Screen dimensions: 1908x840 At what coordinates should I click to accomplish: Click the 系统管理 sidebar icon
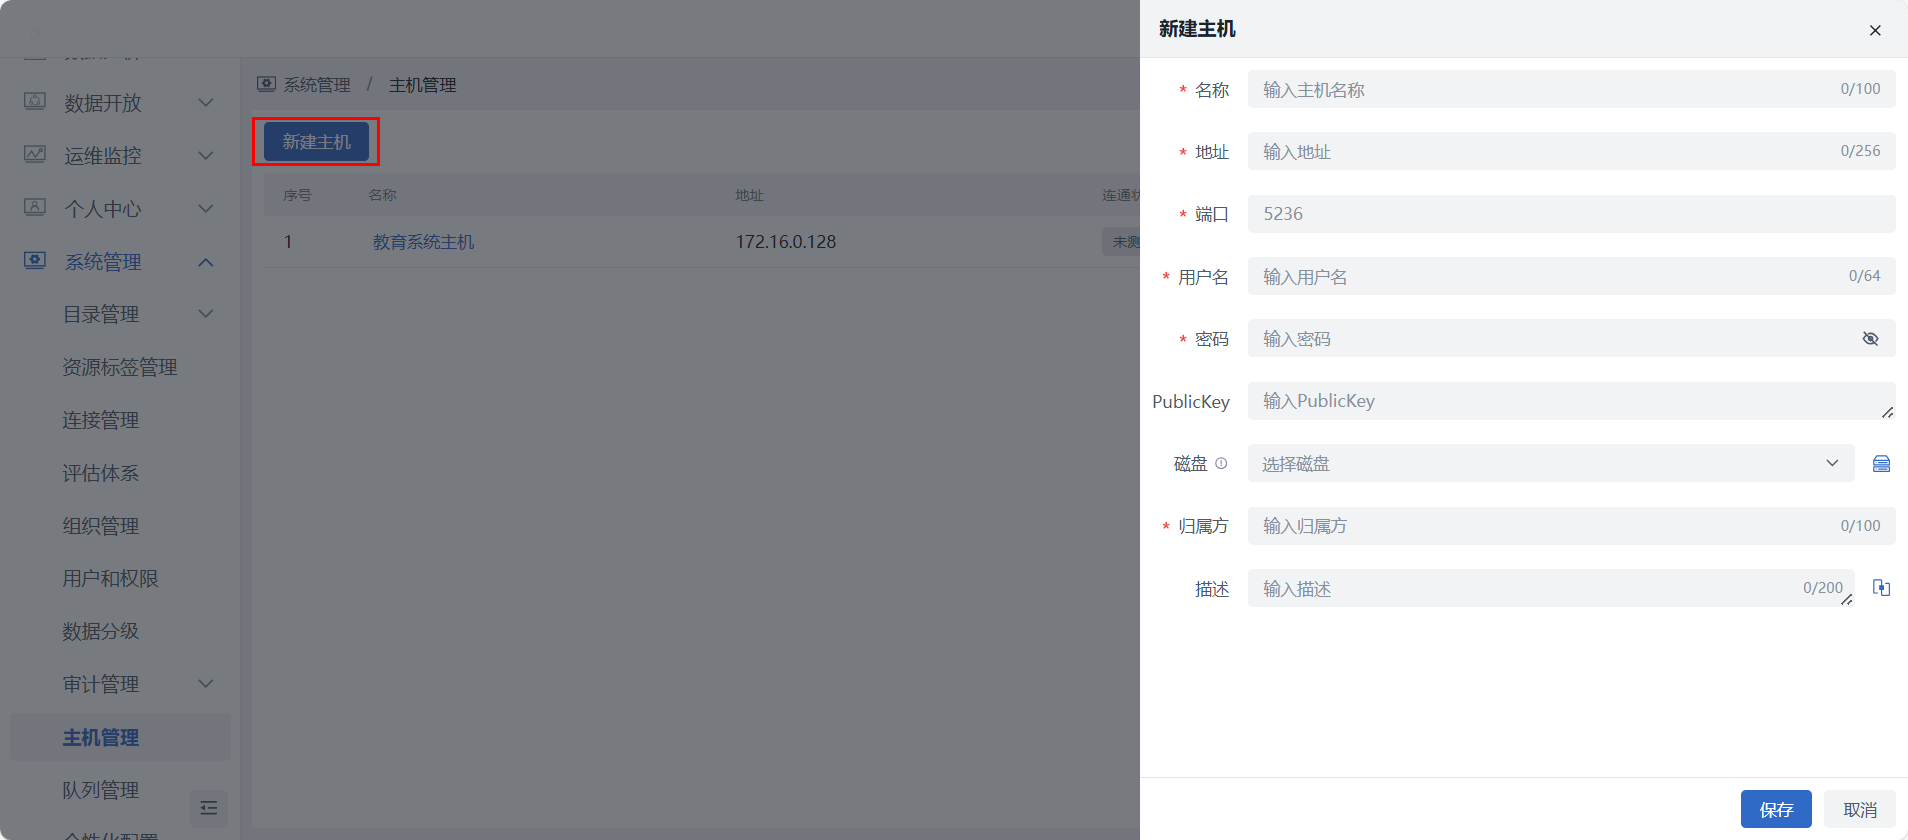(35, 260)
